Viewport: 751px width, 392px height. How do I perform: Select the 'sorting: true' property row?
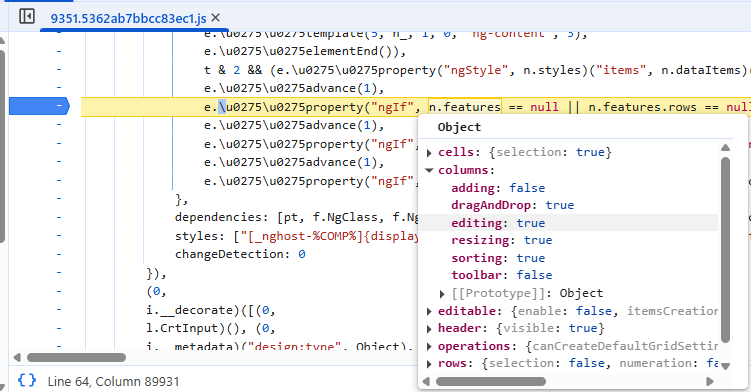498,258
